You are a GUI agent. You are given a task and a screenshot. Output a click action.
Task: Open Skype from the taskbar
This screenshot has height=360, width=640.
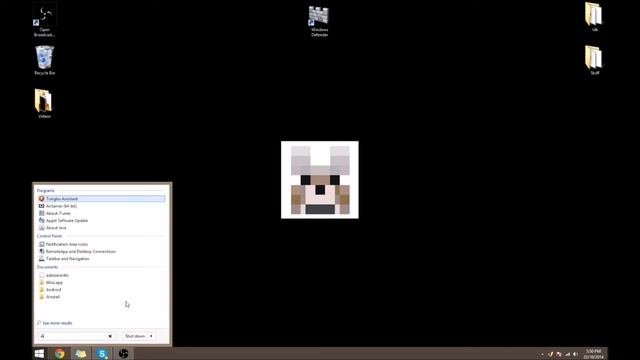[102, 353]
